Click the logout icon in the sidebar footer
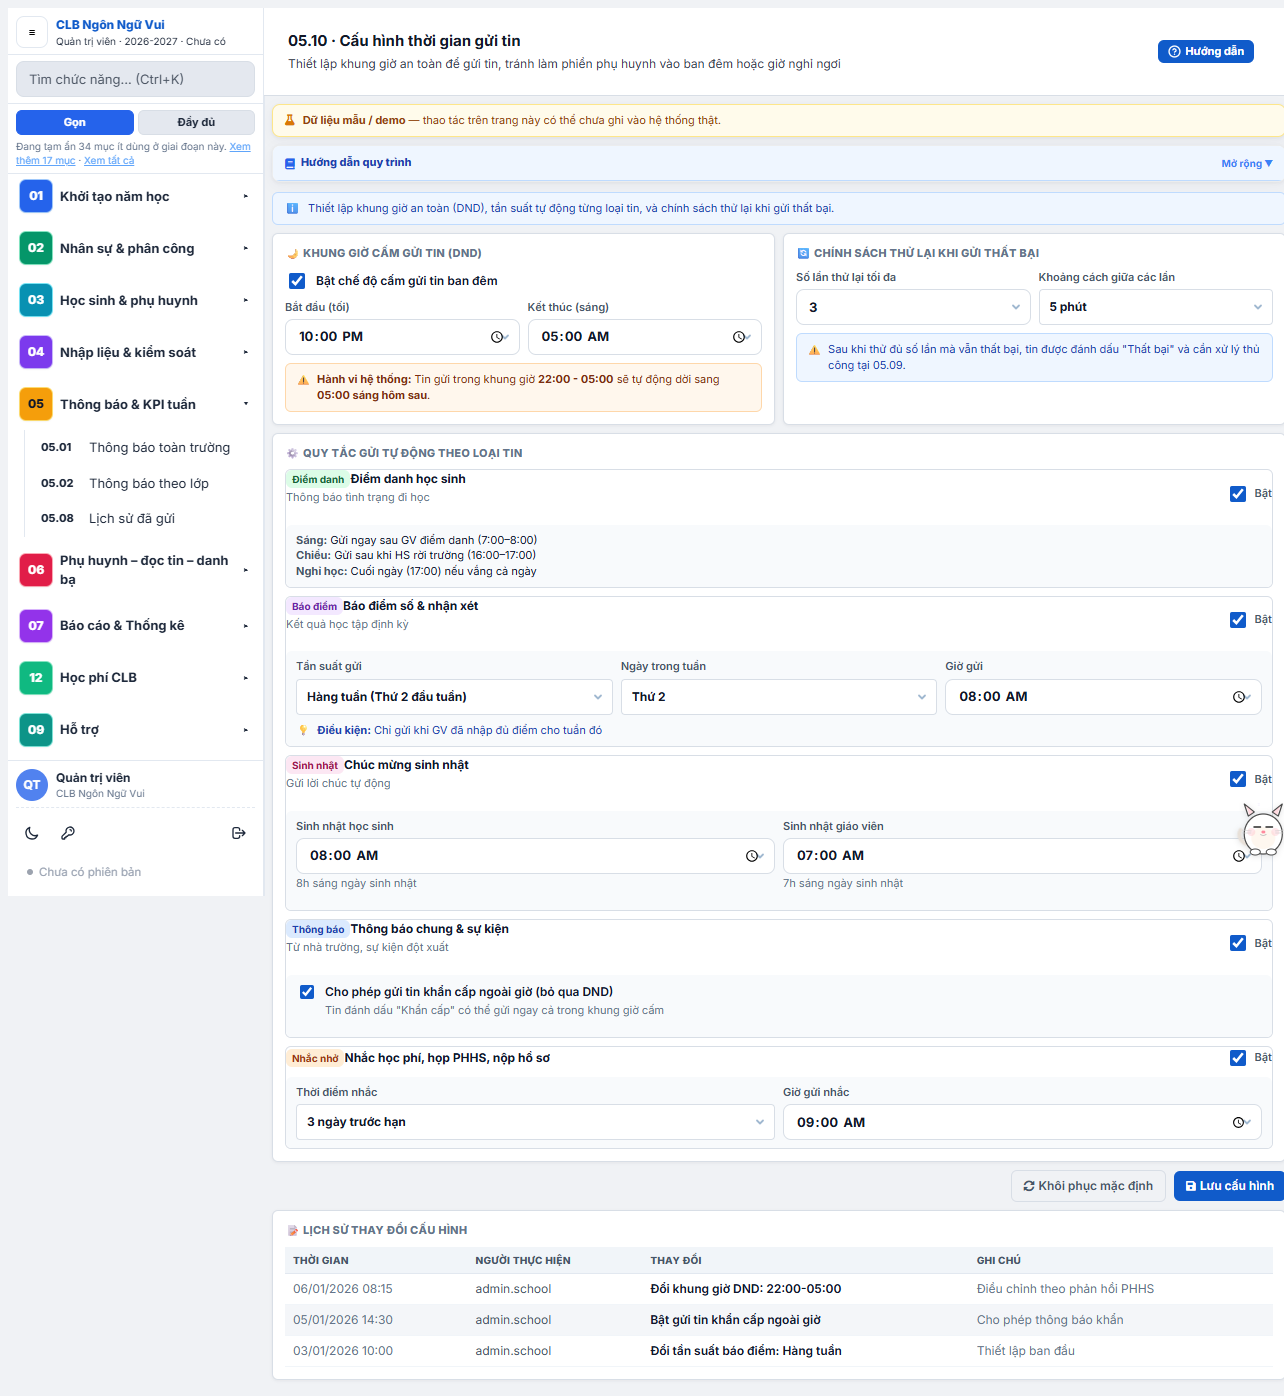This screenshot has width=1284, height=1396. (x=239, y=833)
